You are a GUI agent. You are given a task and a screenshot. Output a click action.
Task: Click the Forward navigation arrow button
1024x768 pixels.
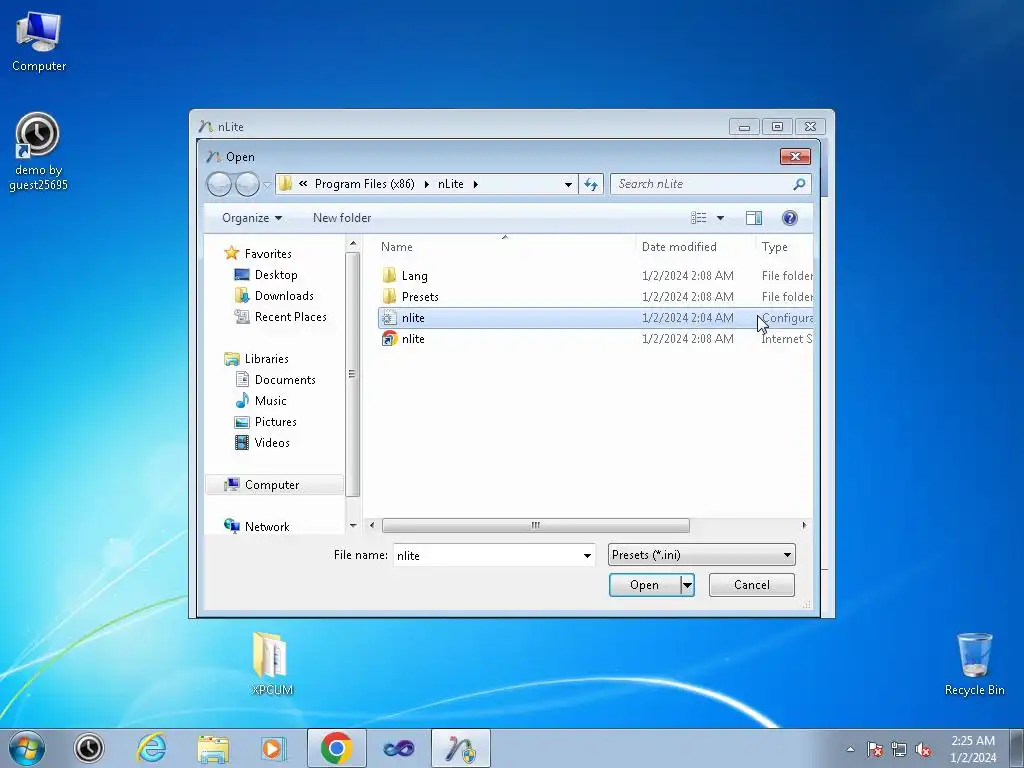pyautogui.click(x=247, y=184)
